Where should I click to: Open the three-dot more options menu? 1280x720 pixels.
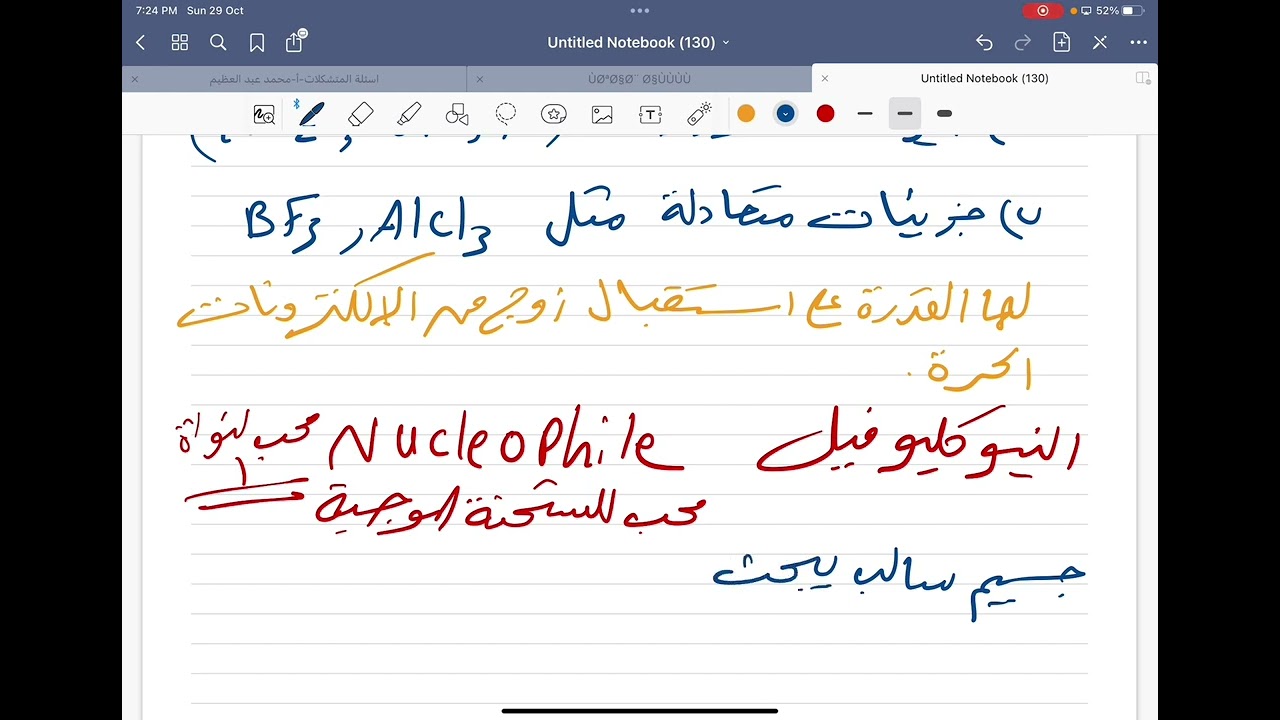(x=1138, y=42)
